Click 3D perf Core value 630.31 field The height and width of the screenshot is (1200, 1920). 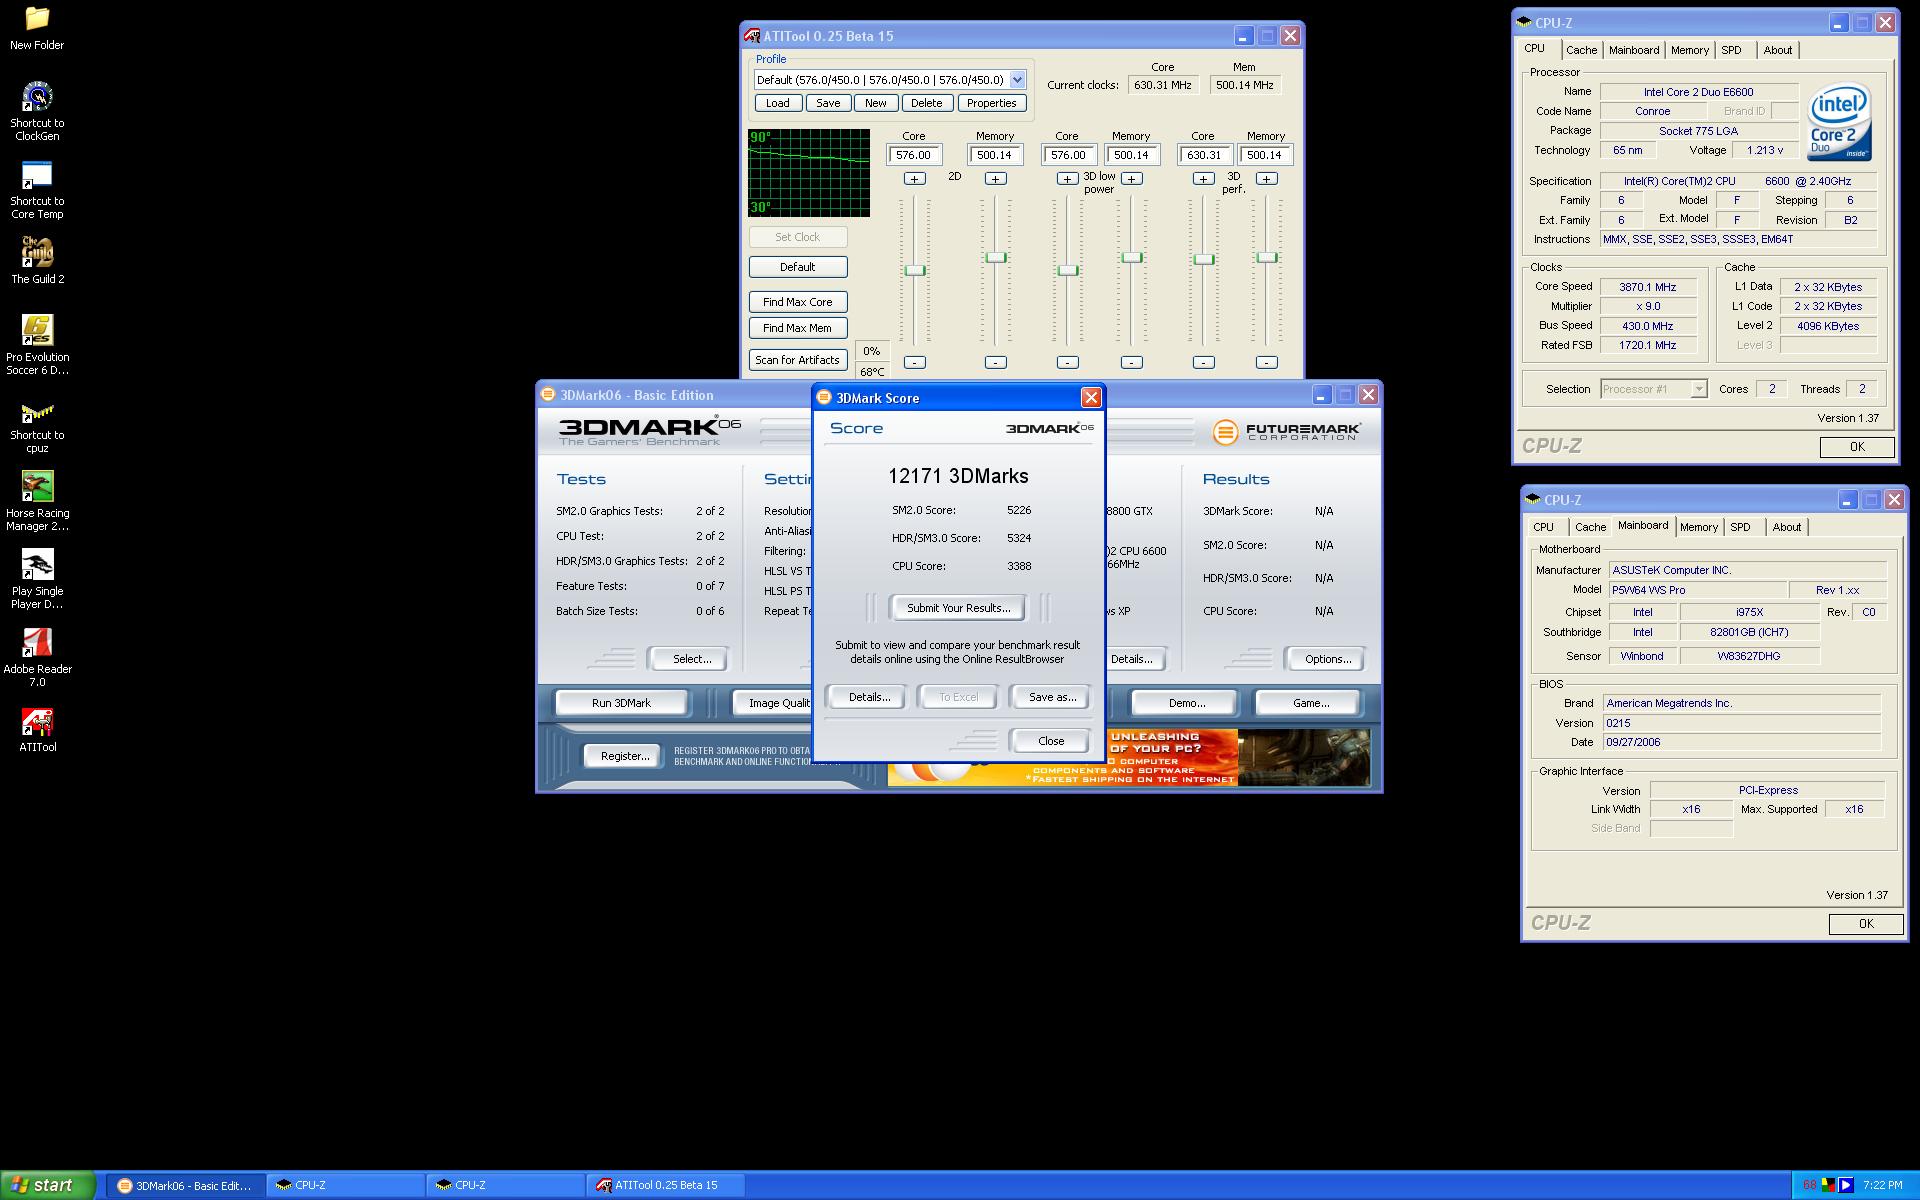tap(1203, 155)
